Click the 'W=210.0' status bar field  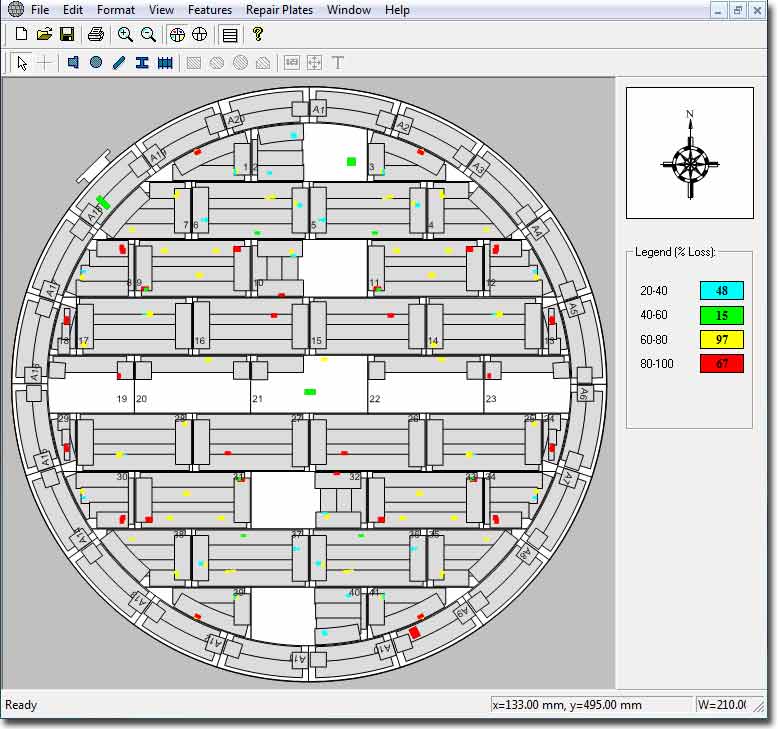click(x=721, y=705)
